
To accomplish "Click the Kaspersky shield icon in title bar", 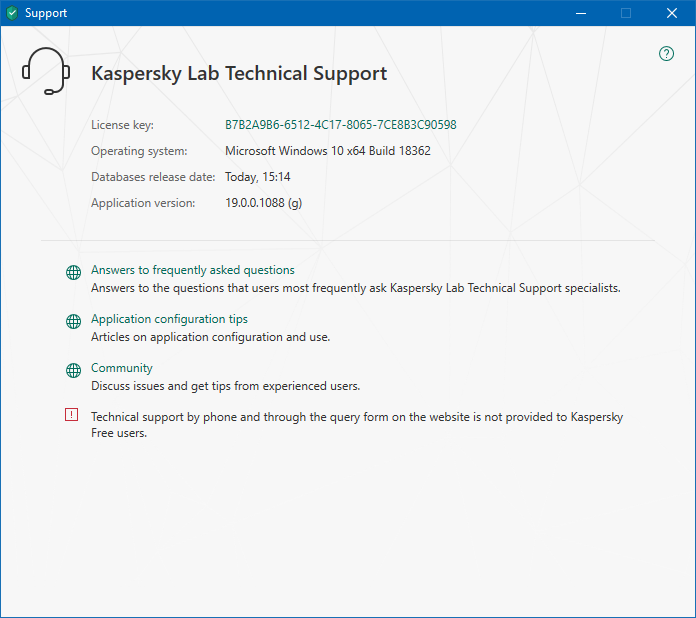I will tap(12, 13).
